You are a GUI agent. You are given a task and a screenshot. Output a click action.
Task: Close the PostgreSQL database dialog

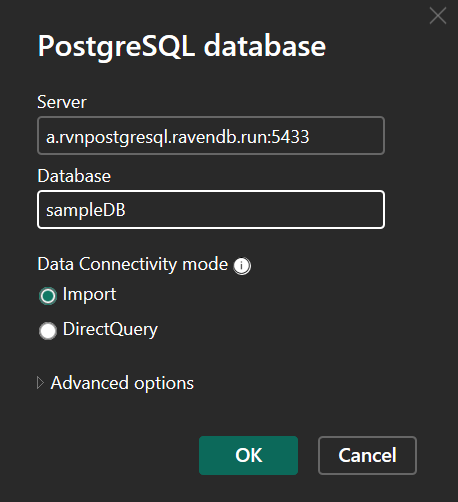coord(438,16)
